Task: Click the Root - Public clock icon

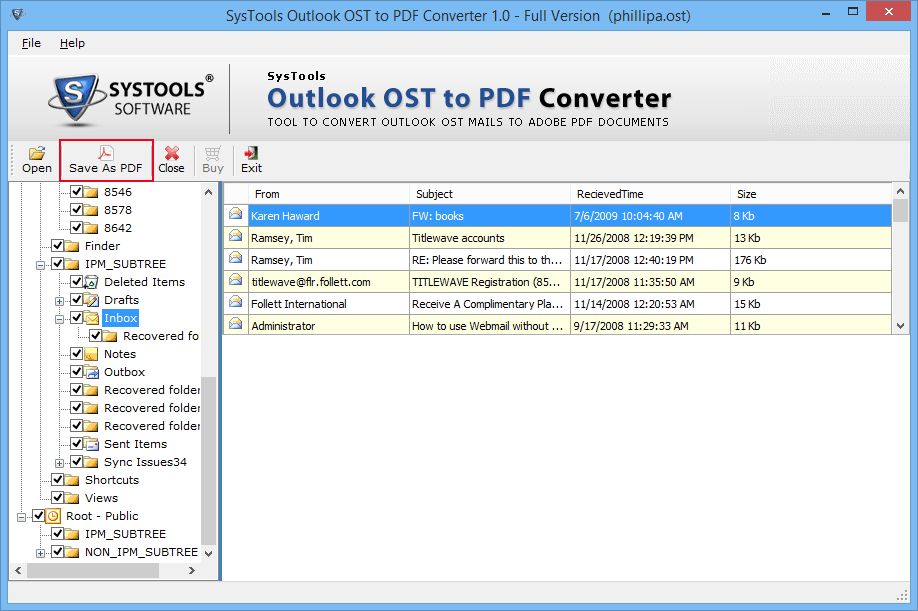Action: pyautogui.click(x=53, y=516)
